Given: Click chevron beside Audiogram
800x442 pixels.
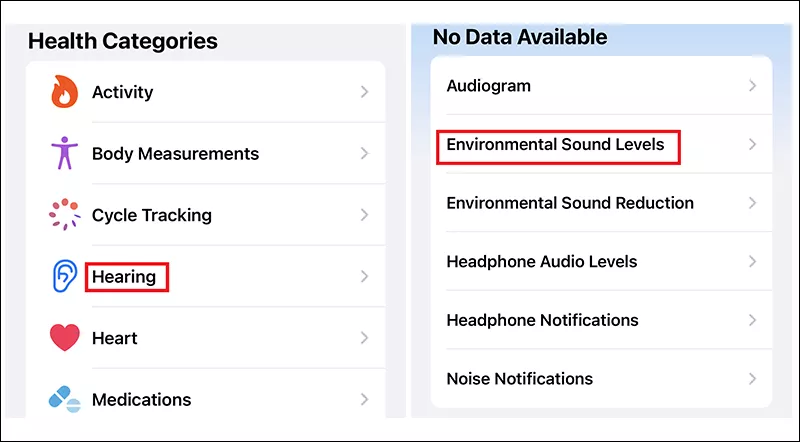Looking at the screenshot, I should click(x=753, y=86).
